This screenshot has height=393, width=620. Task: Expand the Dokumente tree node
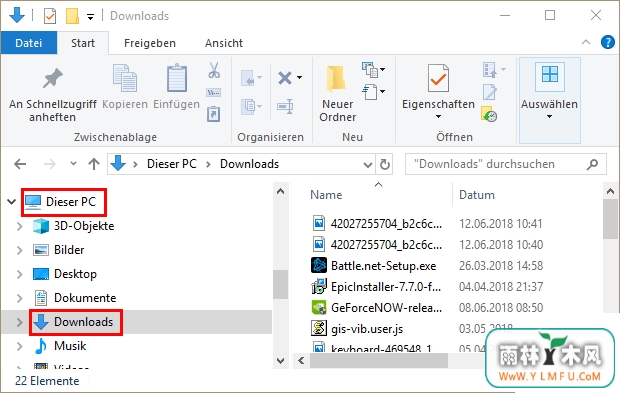coord(19,298)
